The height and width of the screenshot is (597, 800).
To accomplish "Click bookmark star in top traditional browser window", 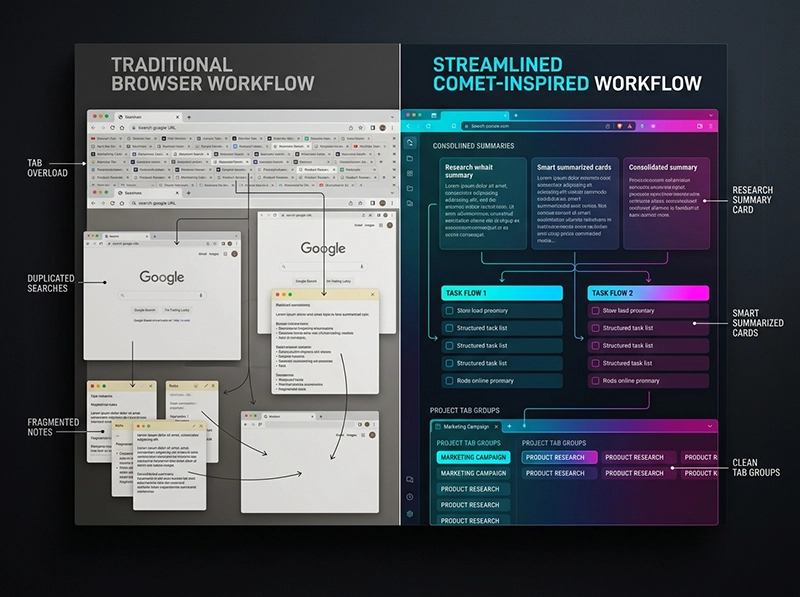I will tap(361, 128).
